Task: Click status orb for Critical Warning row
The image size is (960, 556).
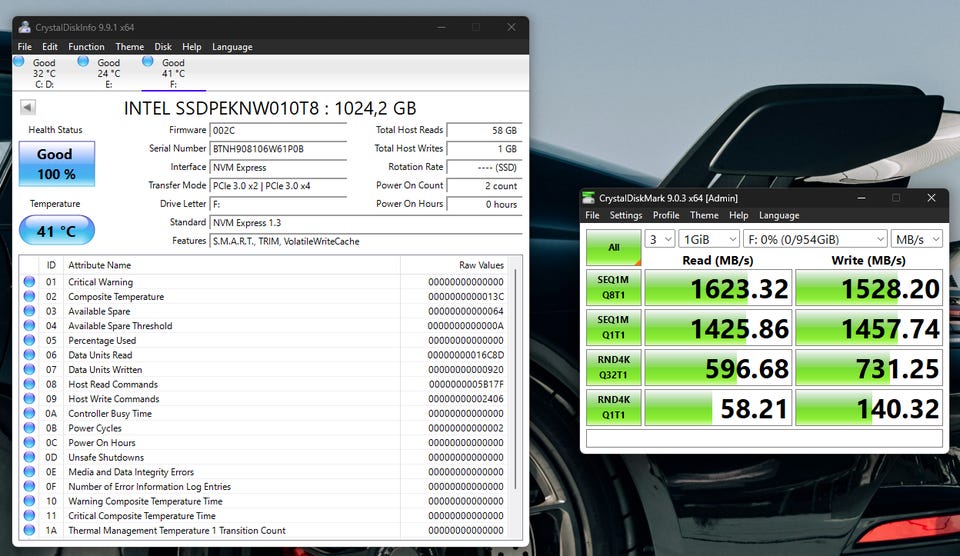Action: click(29, 282)
